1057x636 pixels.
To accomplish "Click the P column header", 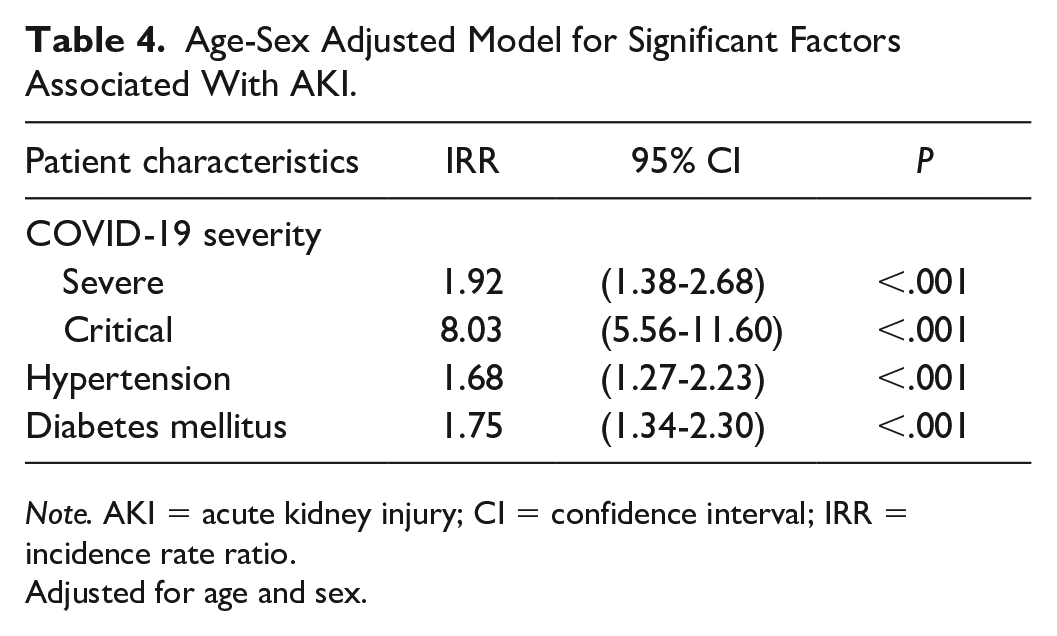I will coord(924,161).
